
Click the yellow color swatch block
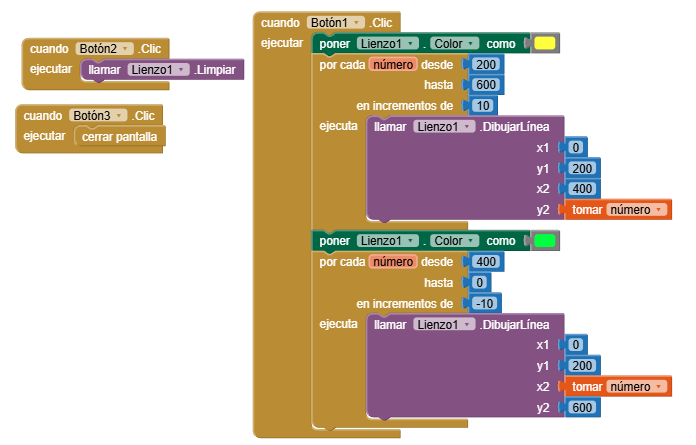click(545, 44)
